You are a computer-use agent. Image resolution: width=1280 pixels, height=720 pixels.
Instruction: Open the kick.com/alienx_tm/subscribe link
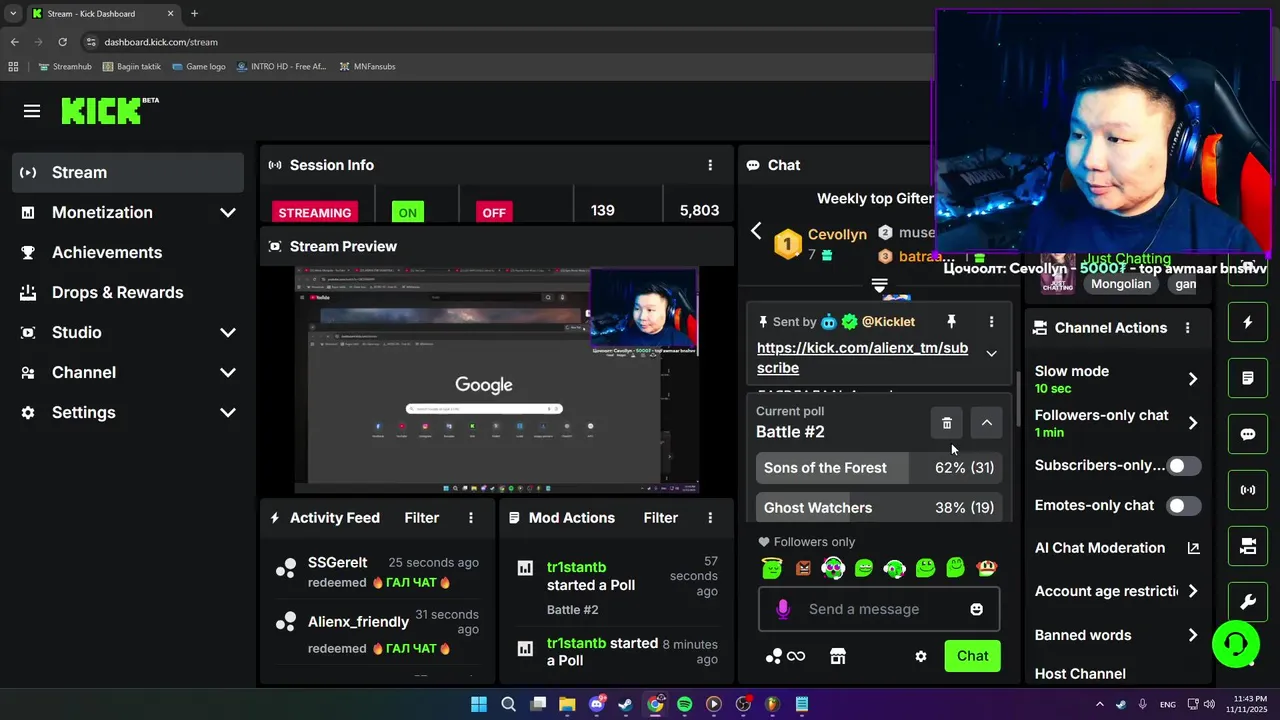[x=862, y=358]
